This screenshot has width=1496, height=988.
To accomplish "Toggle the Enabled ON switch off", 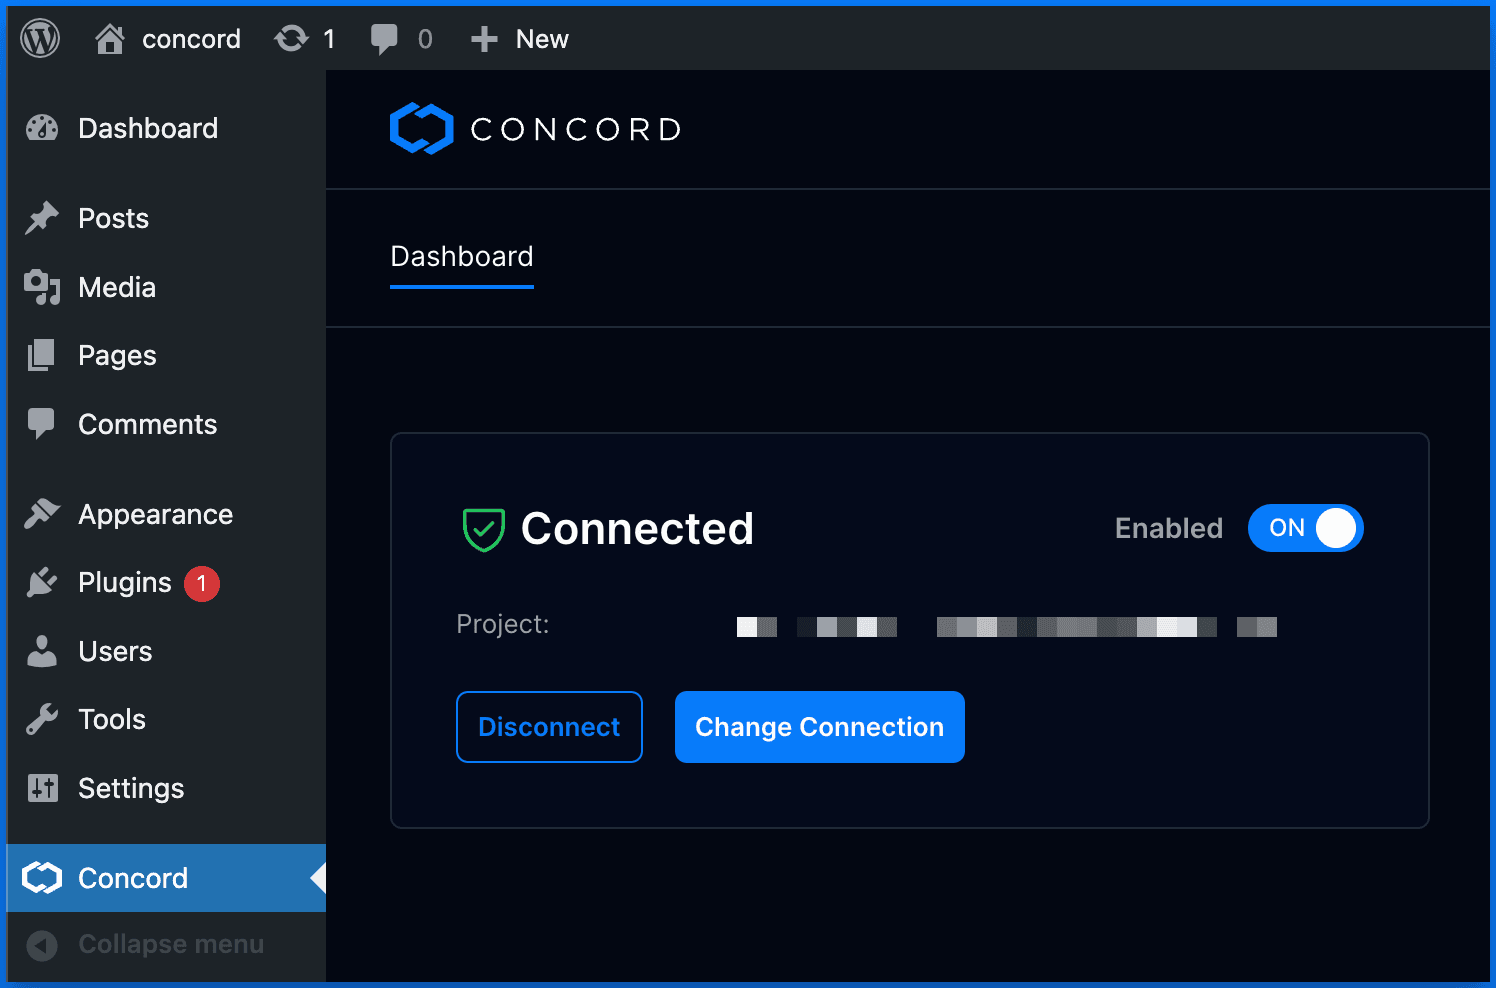I will [x=1305, y=528].
